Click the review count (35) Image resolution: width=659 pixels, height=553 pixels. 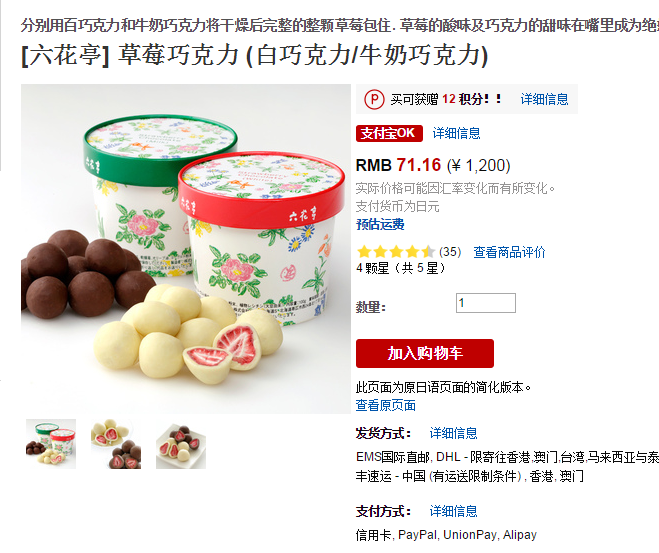click(450, 252)
